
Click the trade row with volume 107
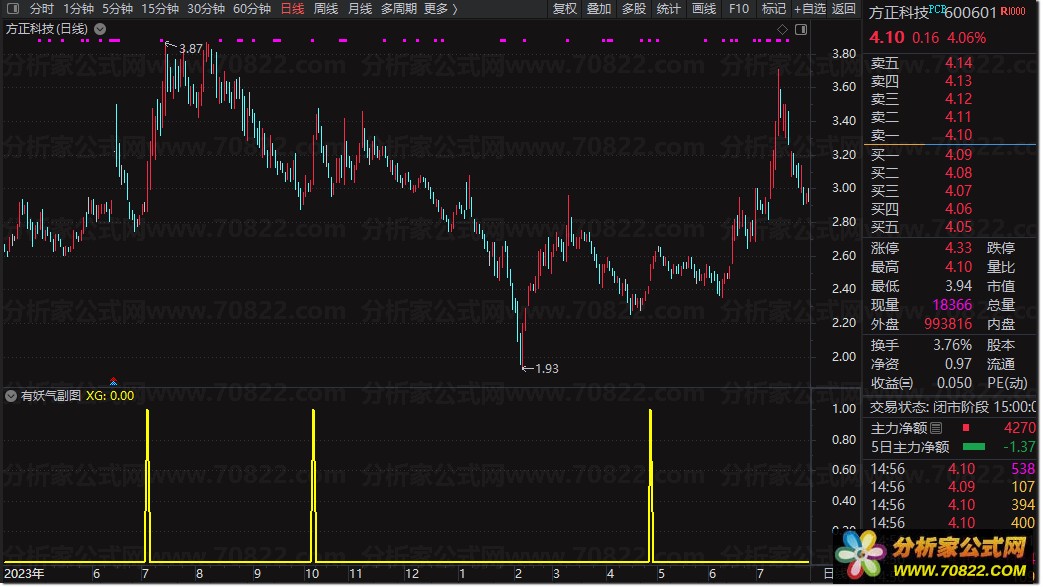(x=953, y=487)
